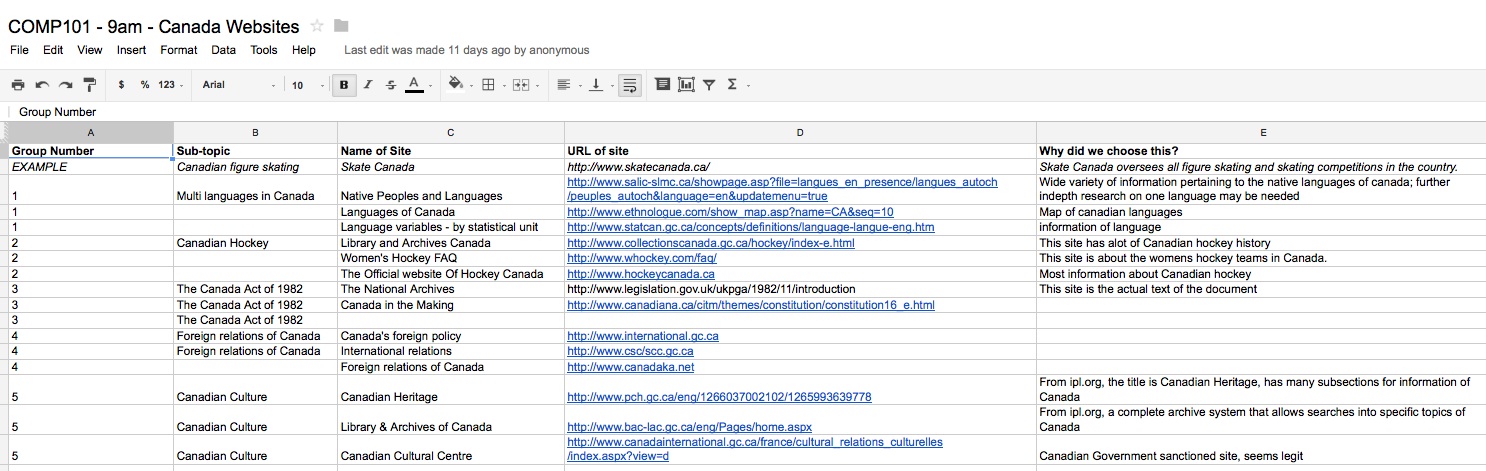This screenshot has height=471, width=1486.
Task: Rename the COMP101 document title
Action: click(x=153, y=26)
